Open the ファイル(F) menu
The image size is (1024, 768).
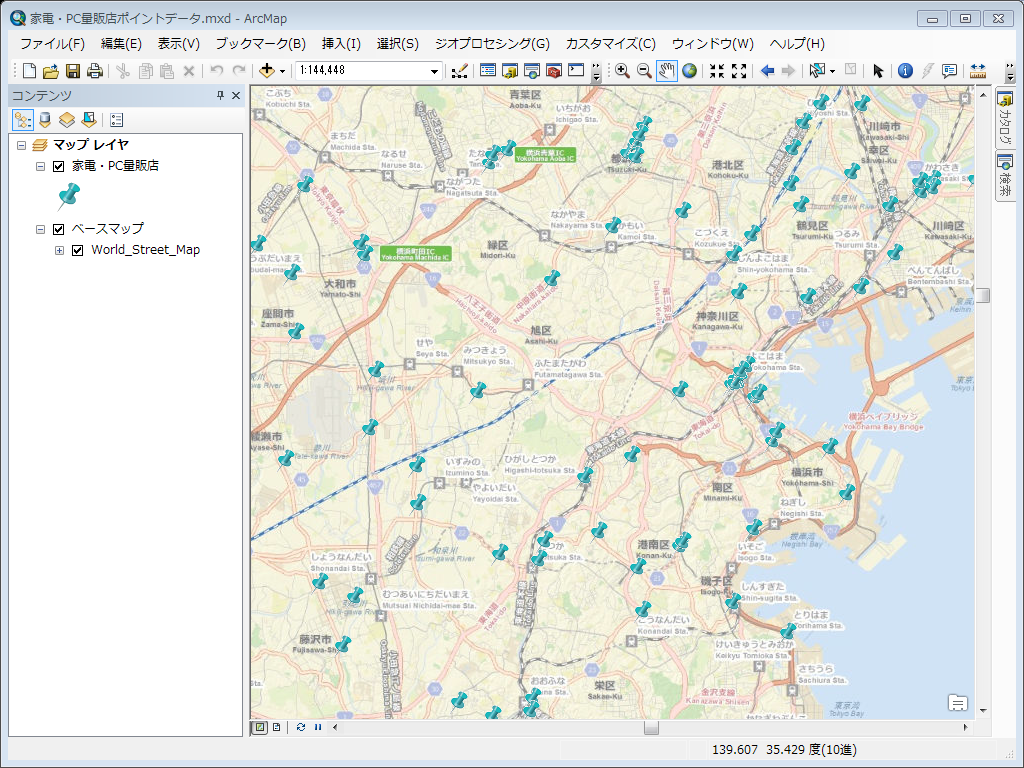(52, 44)
